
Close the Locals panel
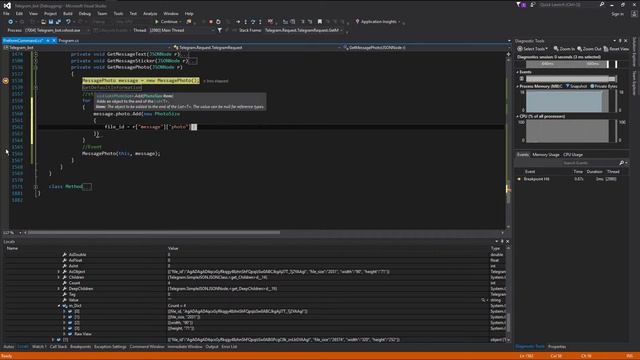point(507,242)
